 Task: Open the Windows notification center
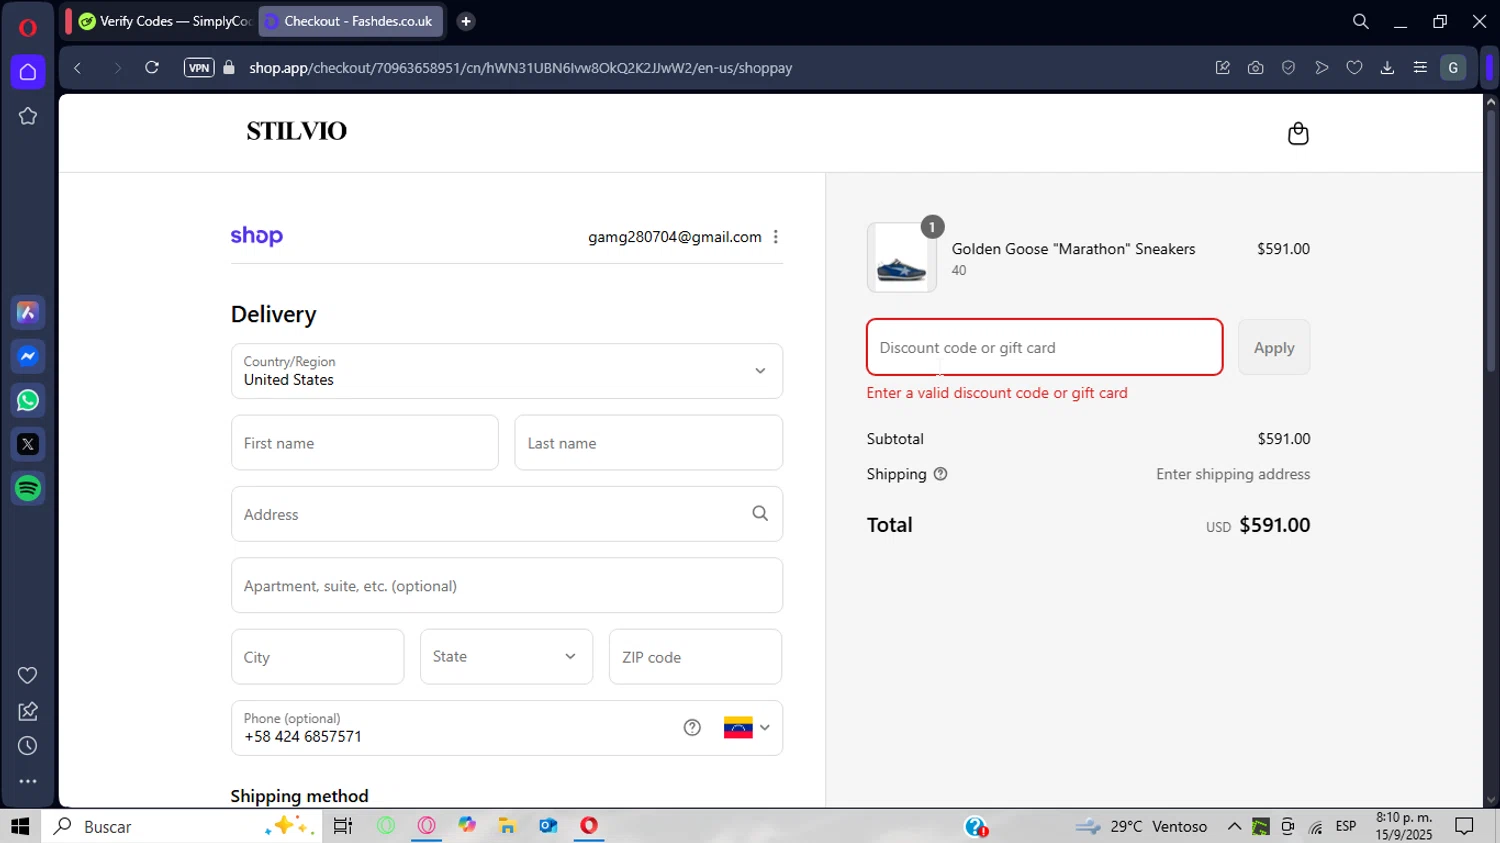tap(1464, 826)
